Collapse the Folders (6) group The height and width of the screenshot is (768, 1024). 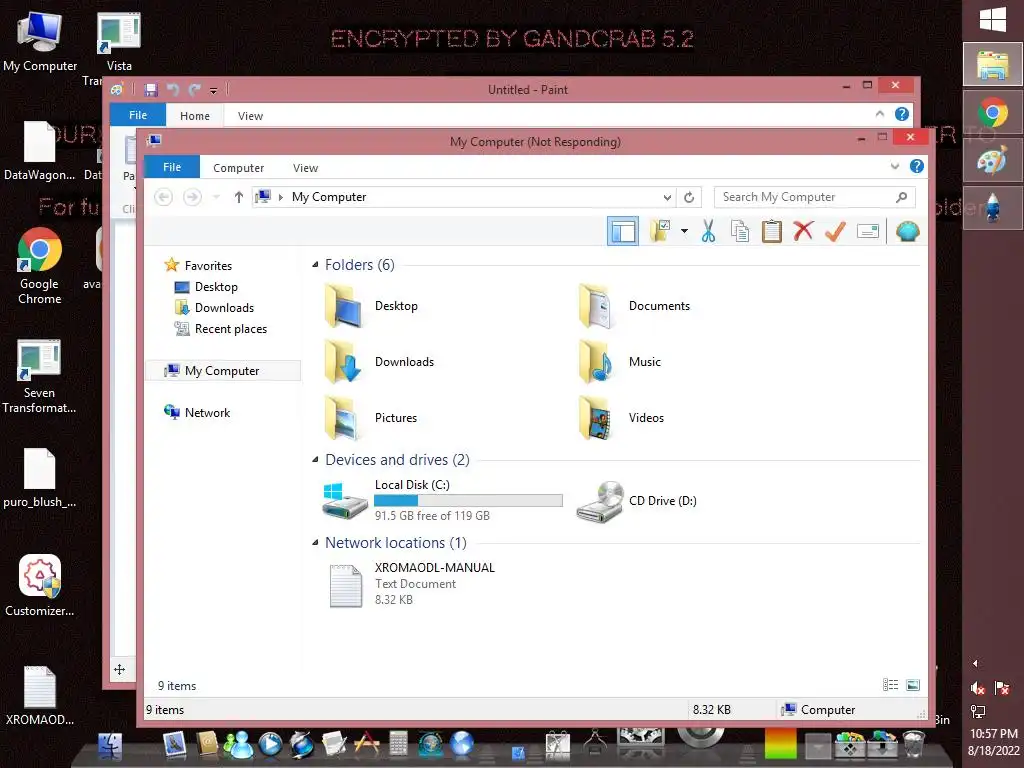(x=315, y=264)
